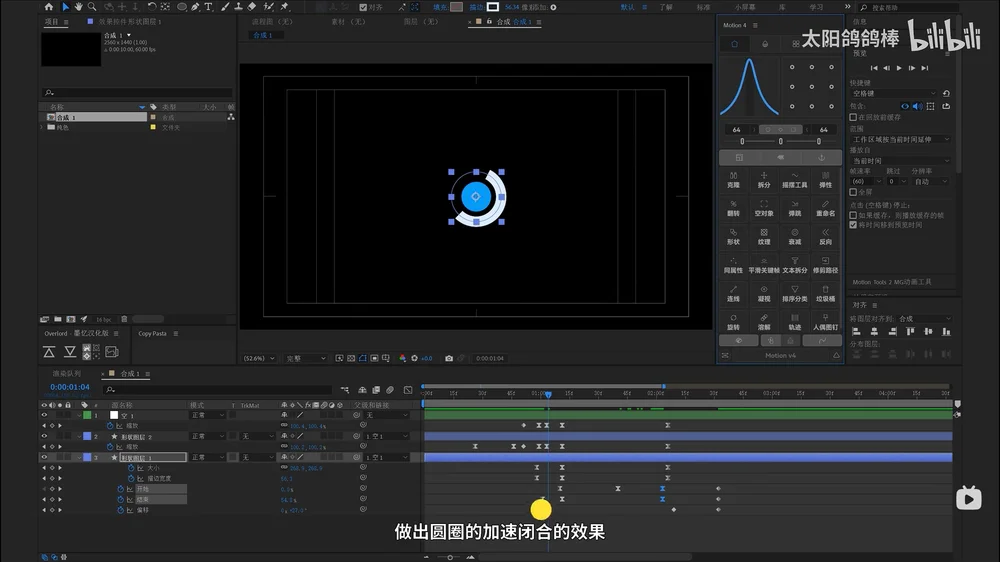Go to the Home screen icon
The width and height of the screenshot is (1000, 562).
pos(49,7)
